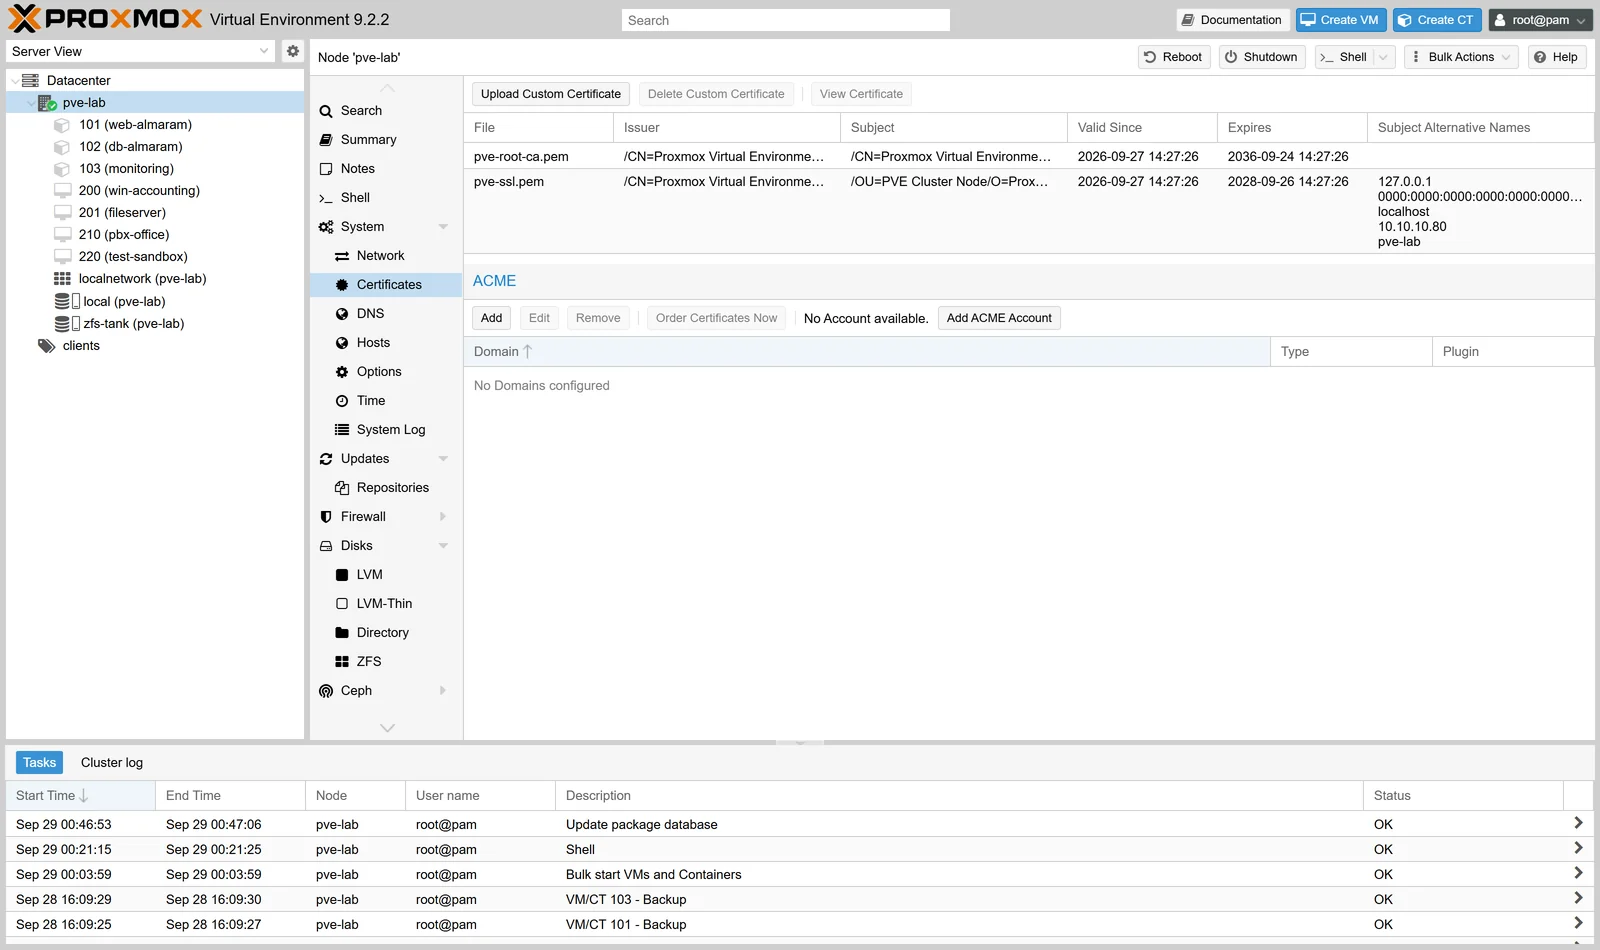Viewport: 1600px width, 950px height.
Task: Click the Disks drive icon
Action: (x=326, y=546)
